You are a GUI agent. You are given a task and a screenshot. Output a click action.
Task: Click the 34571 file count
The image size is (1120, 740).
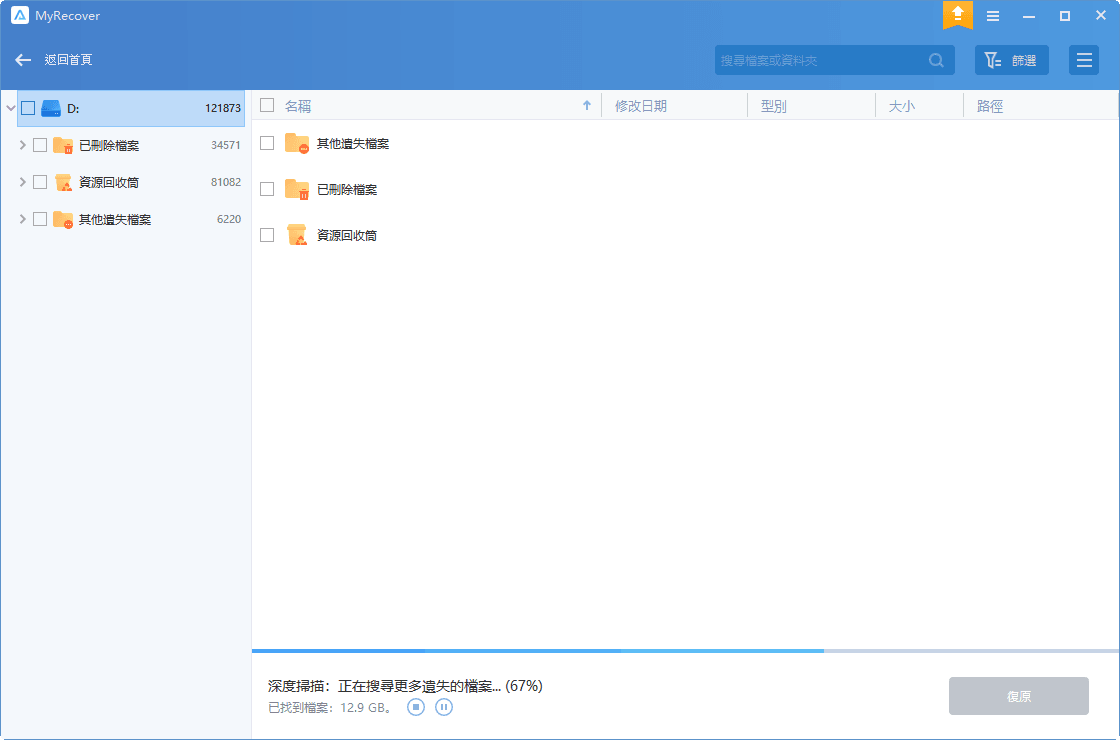point(226,146)
